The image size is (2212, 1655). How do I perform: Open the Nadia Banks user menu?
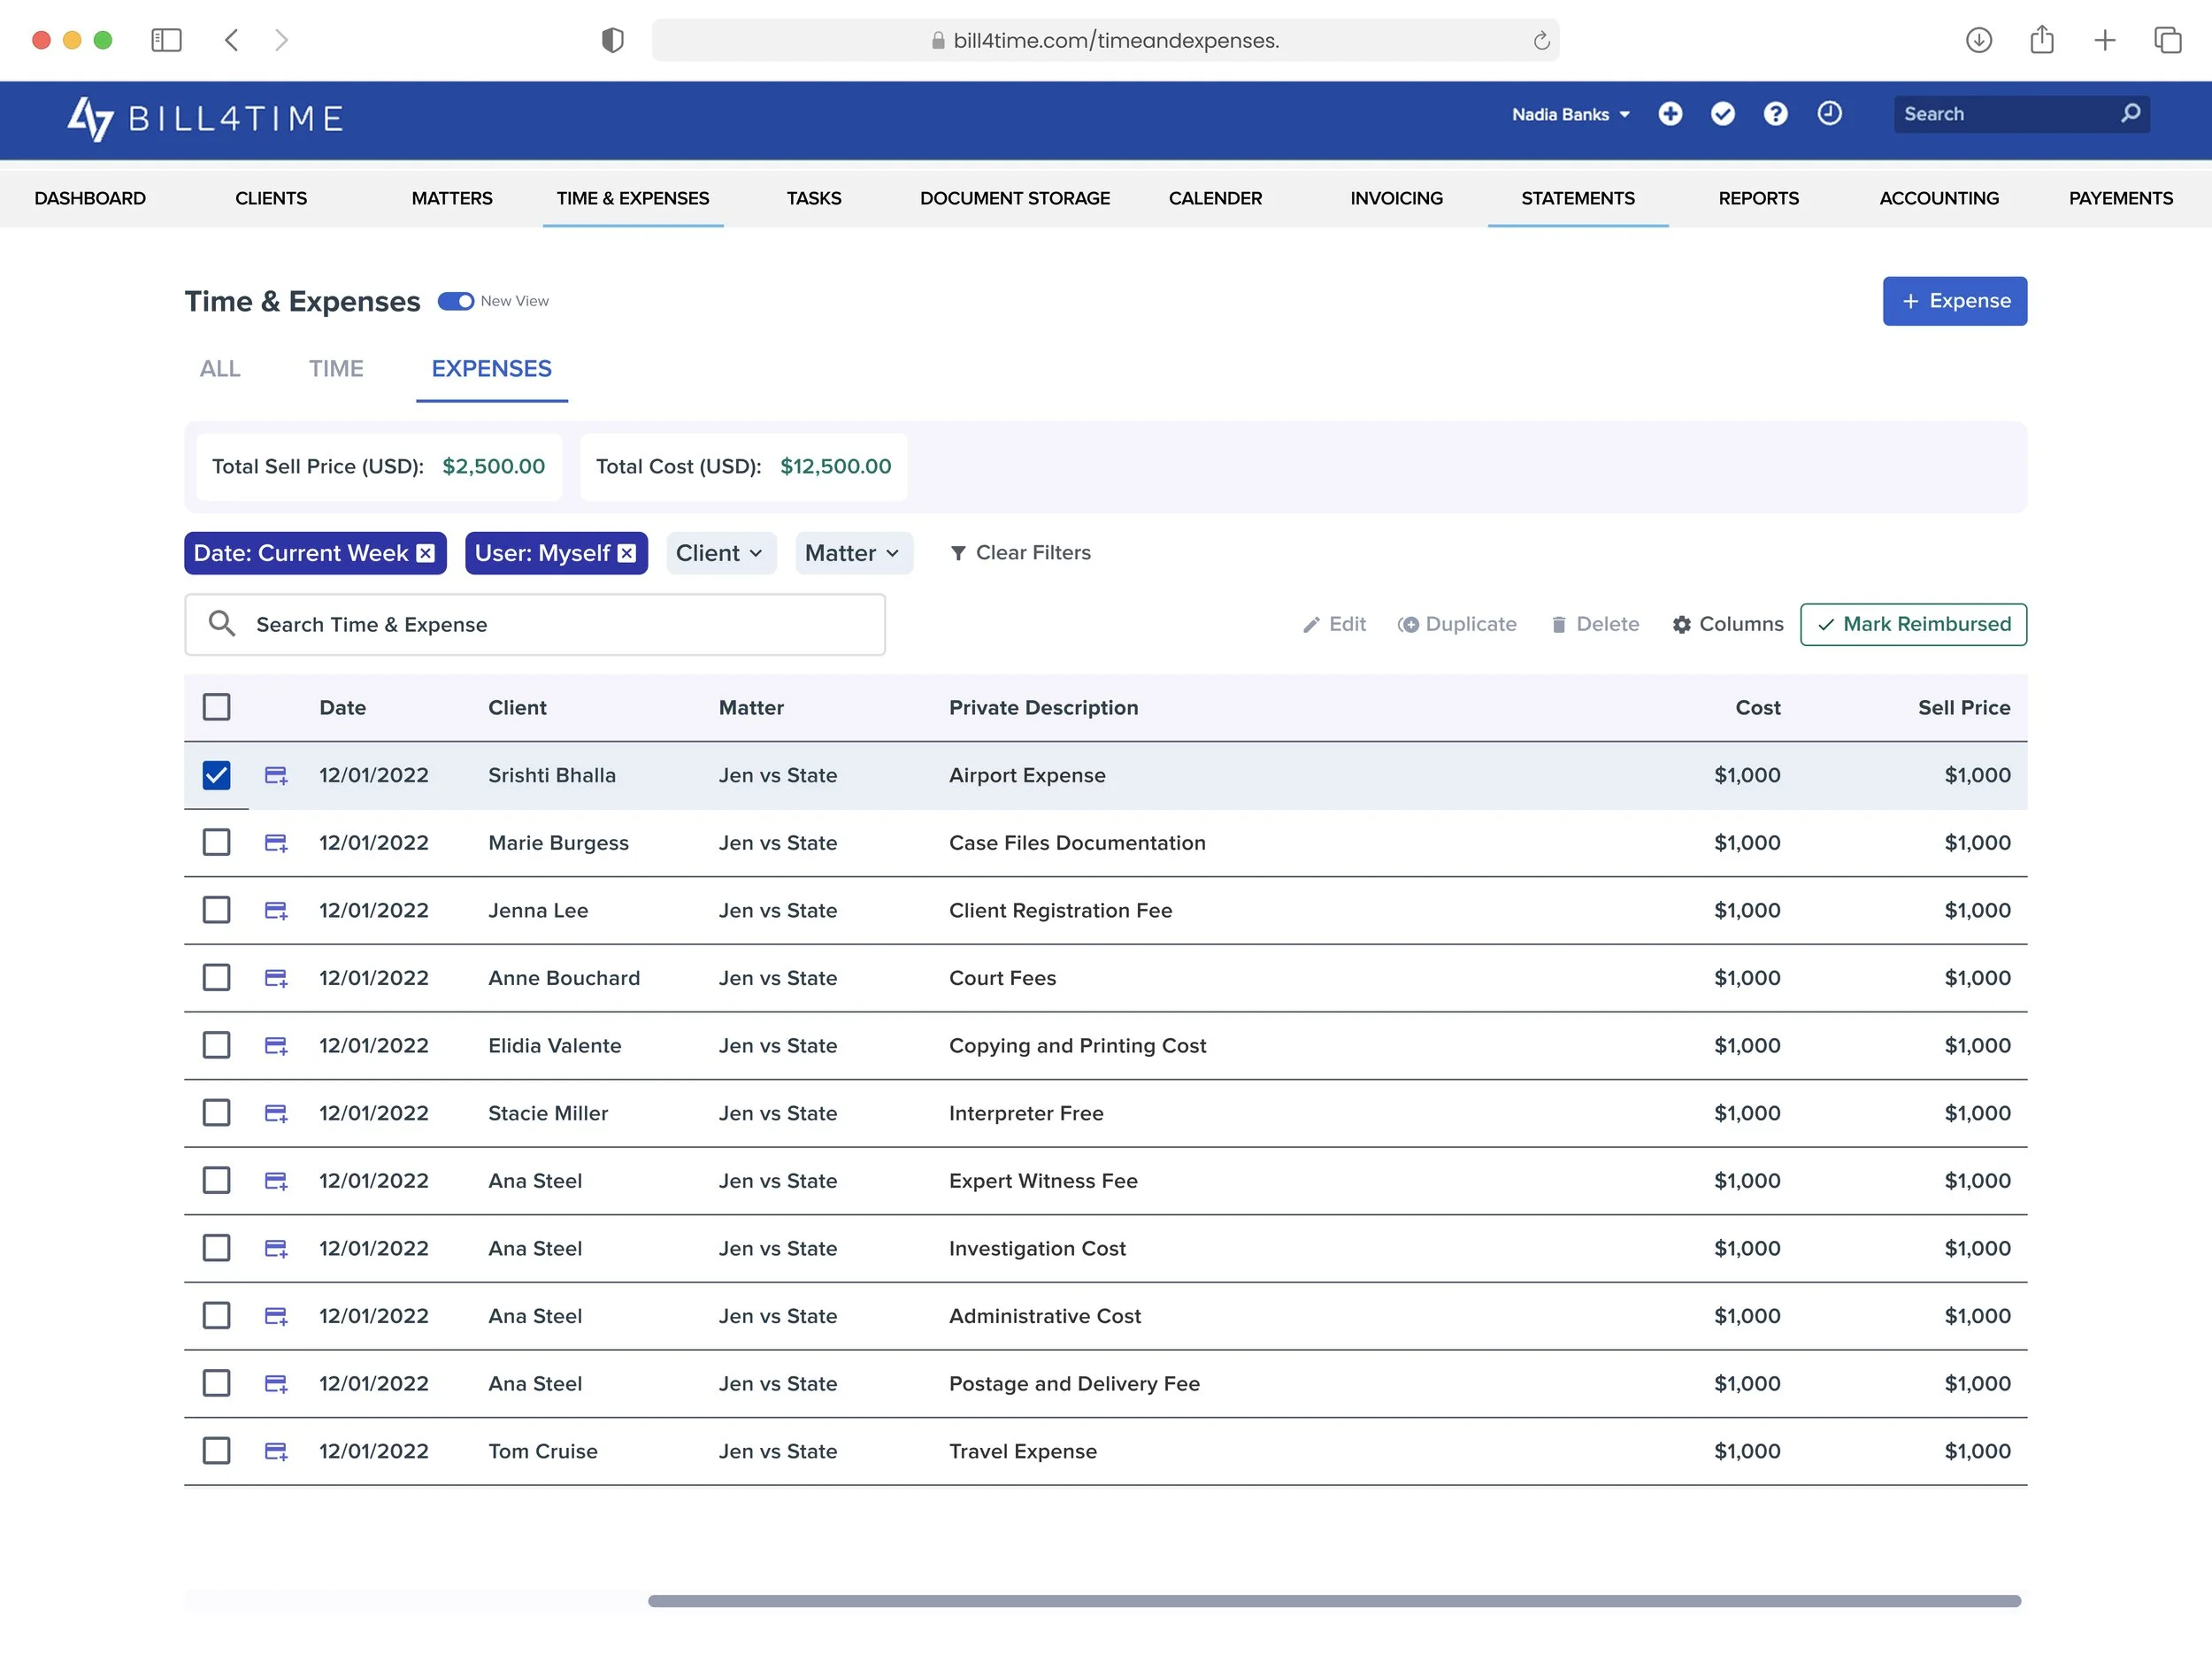(x=1570, y=114)
